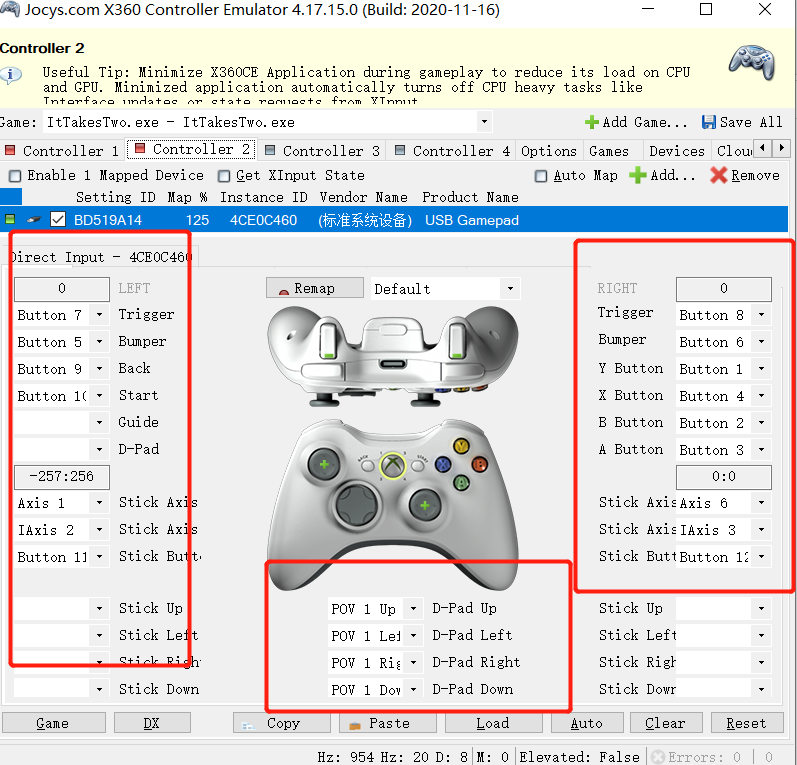This screenshot has height=765, width=797.
Task: Click the Game button at bottom
Action: coord(53,723)
